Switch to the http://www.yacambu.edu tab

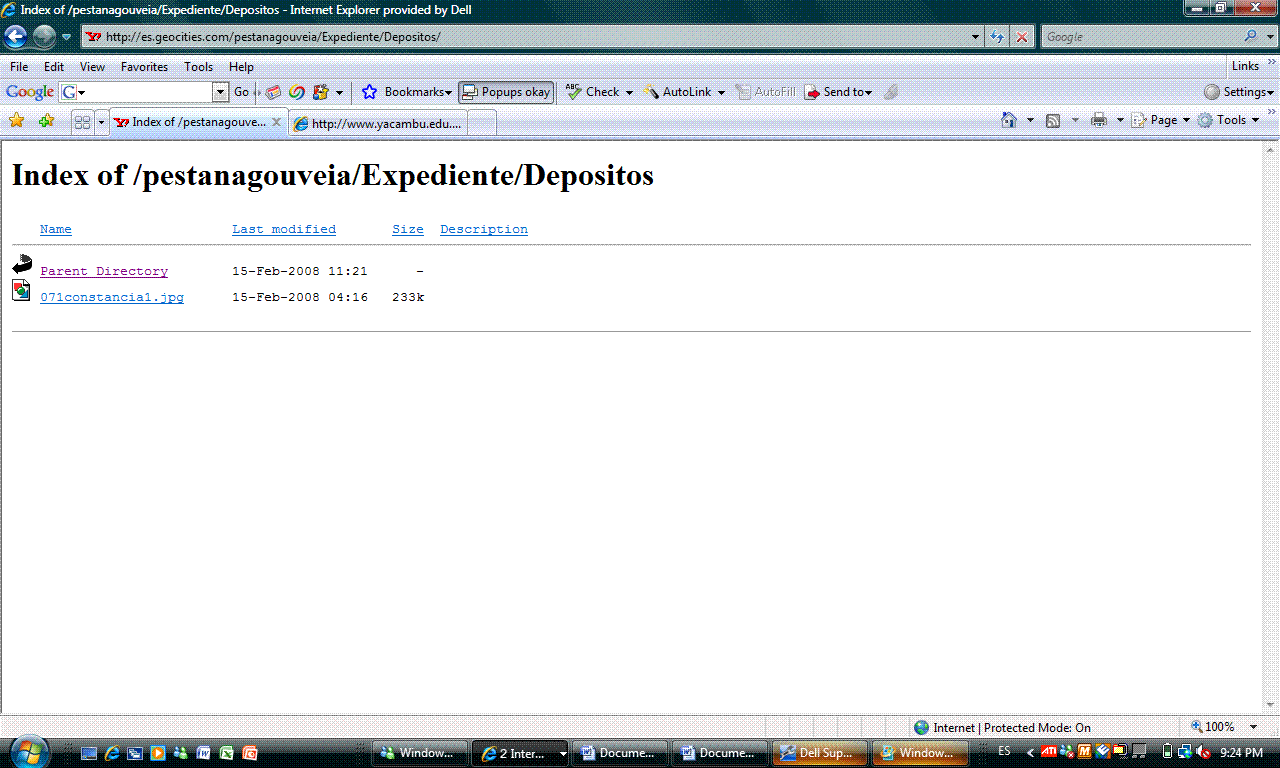pyautogui.click(x=378, y=124)
